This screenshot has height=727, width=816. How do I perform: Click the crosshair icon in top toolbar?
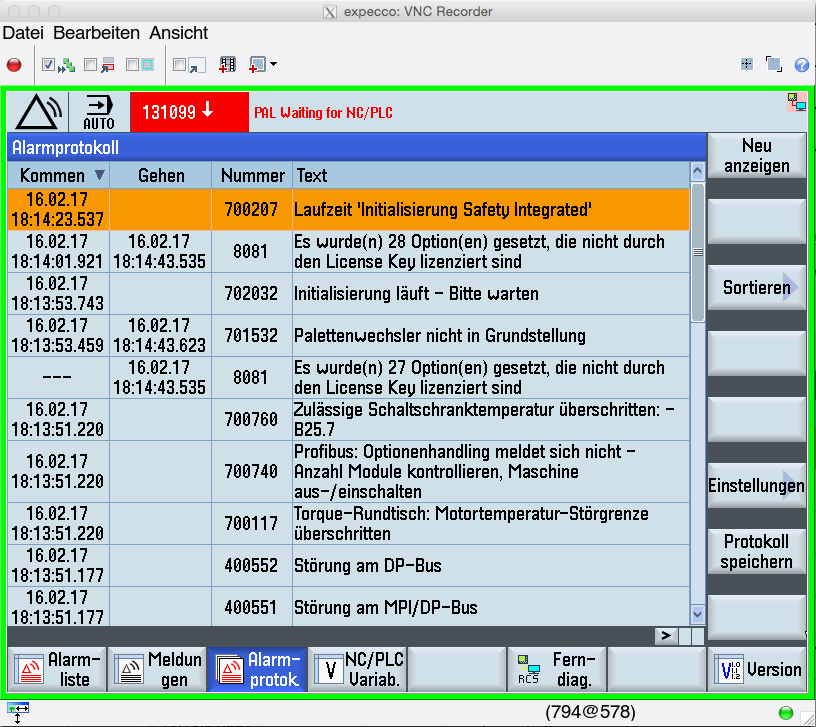(746, 65)
